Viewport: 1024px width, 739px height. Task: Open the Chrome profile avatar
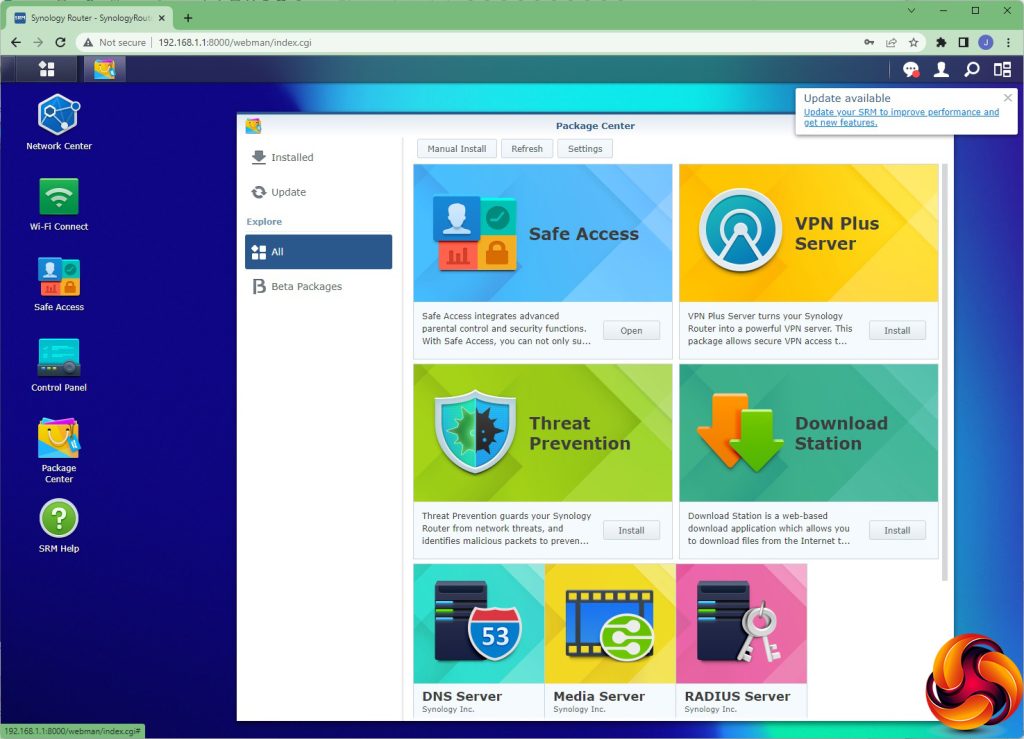coord(985,42)
